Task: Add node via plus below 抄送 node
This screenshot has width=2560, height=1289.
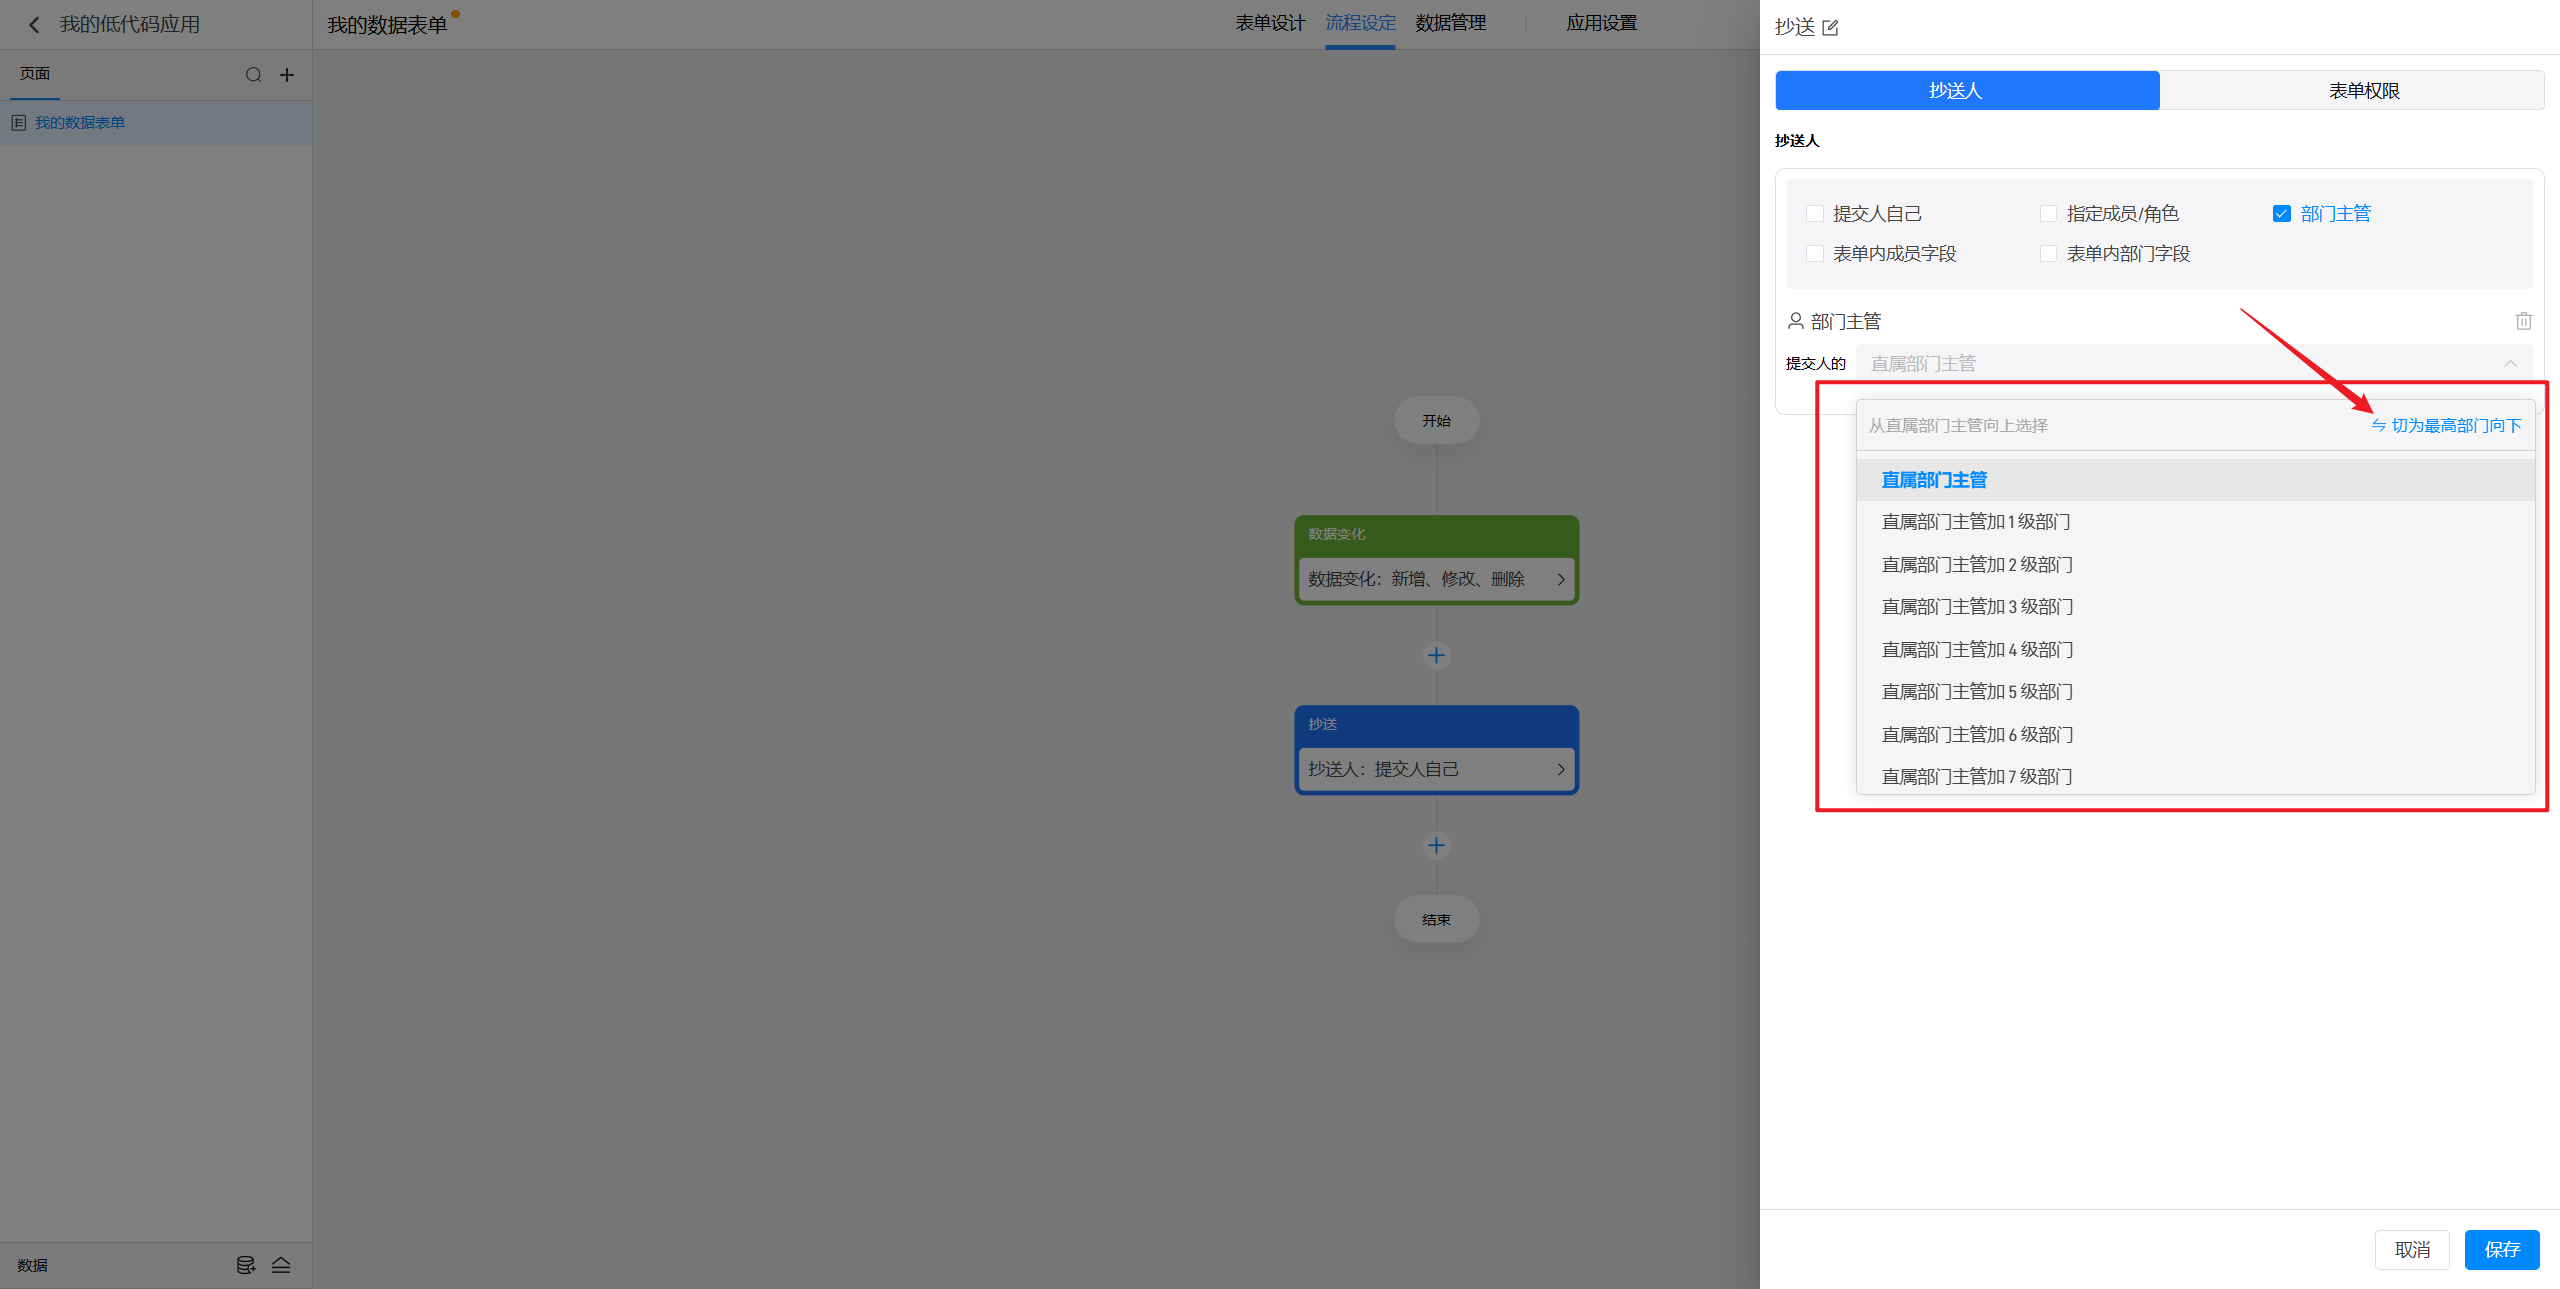Action: pos(1436,845)
